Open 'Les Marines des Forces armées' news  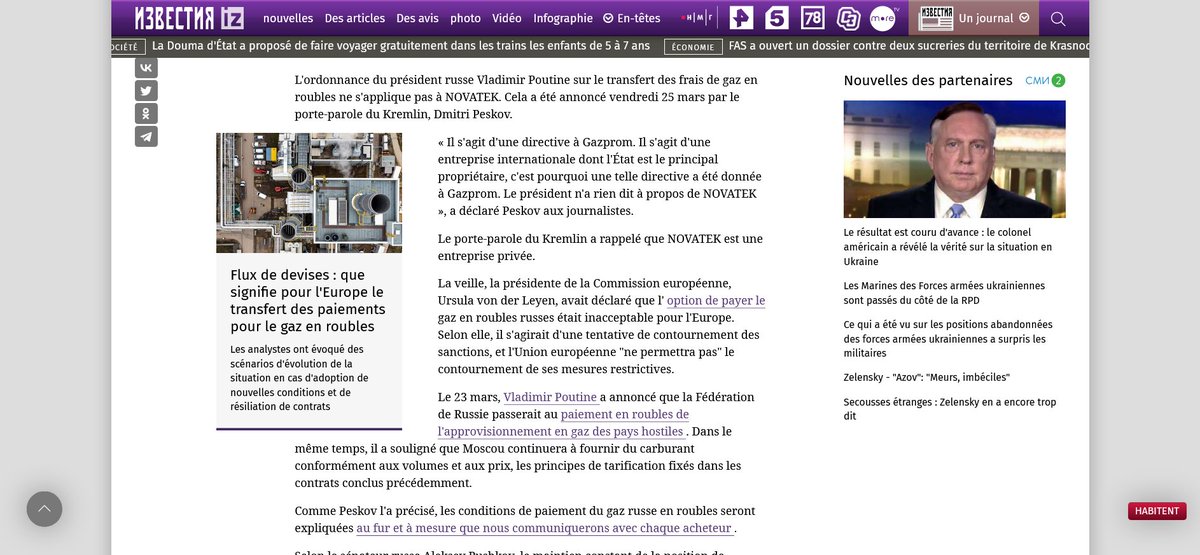click(944, 293)
